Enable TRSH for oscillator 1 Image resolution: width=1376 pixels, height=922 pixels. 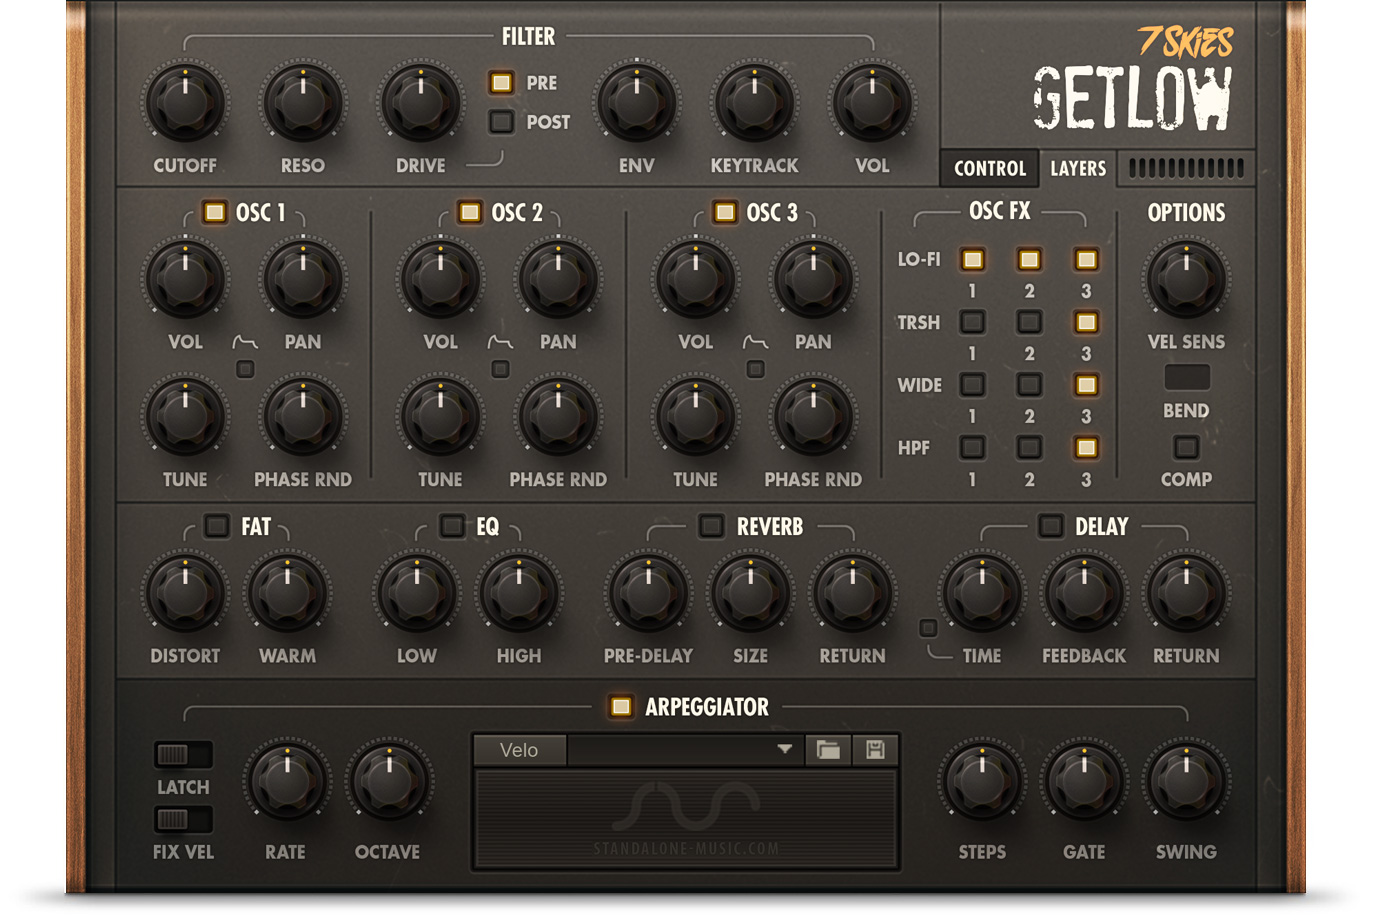972,322
